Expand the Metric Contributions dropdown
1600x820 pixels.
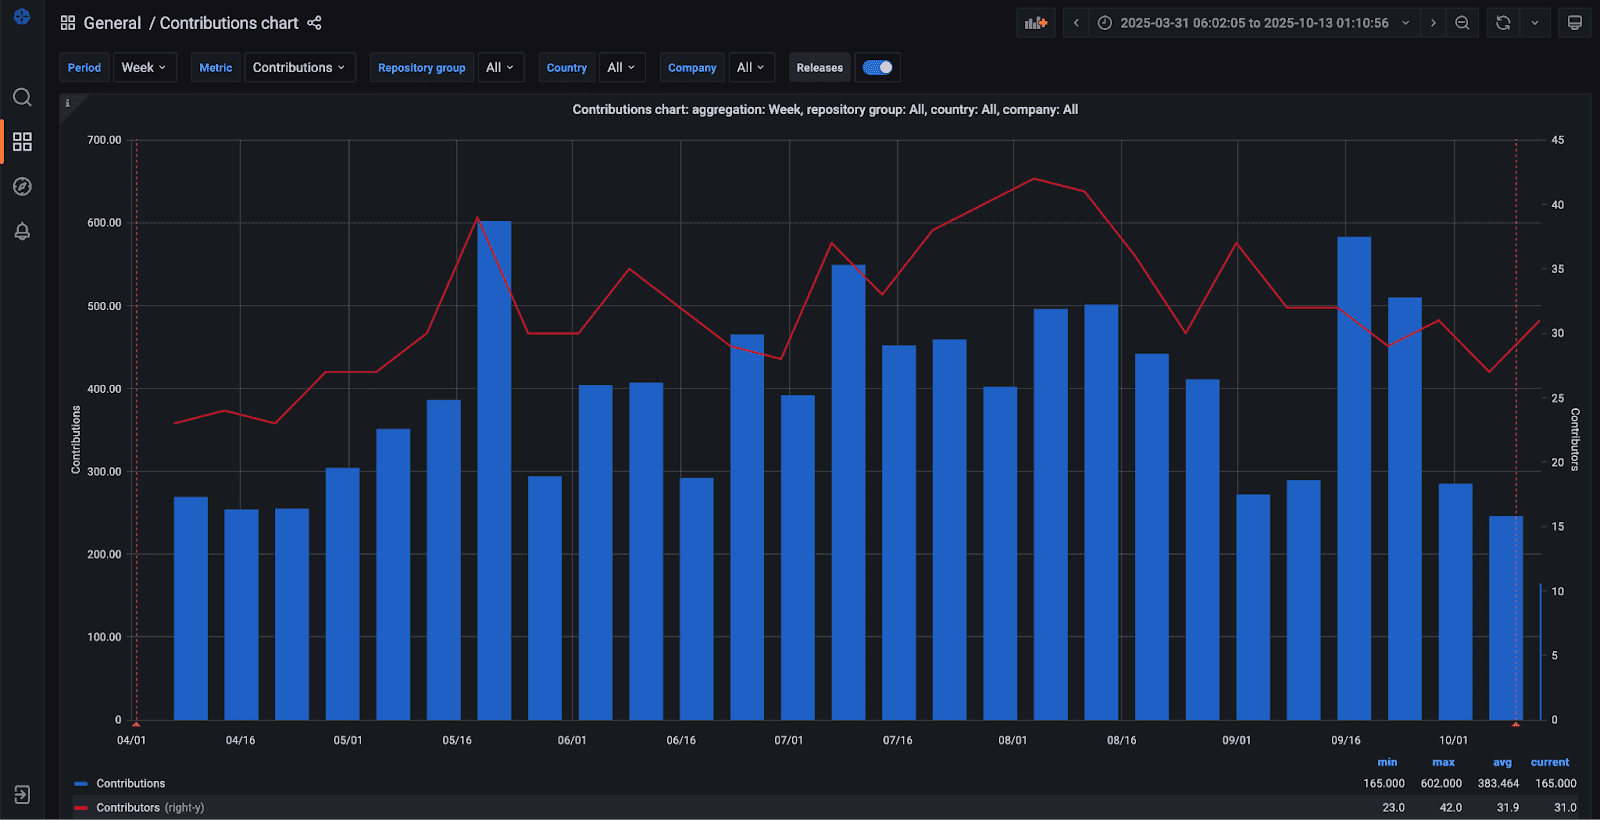pos(299,67)
